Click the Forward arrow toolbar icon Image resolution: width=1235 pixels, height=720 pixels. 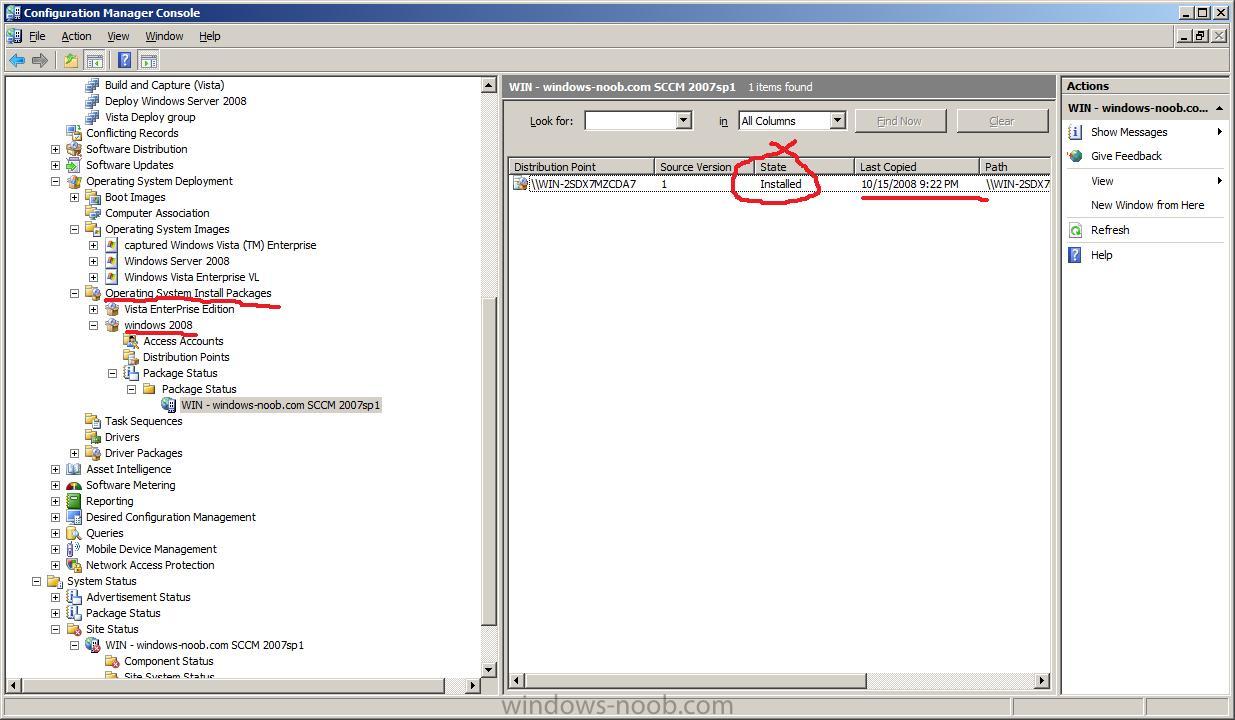[40, 61]
